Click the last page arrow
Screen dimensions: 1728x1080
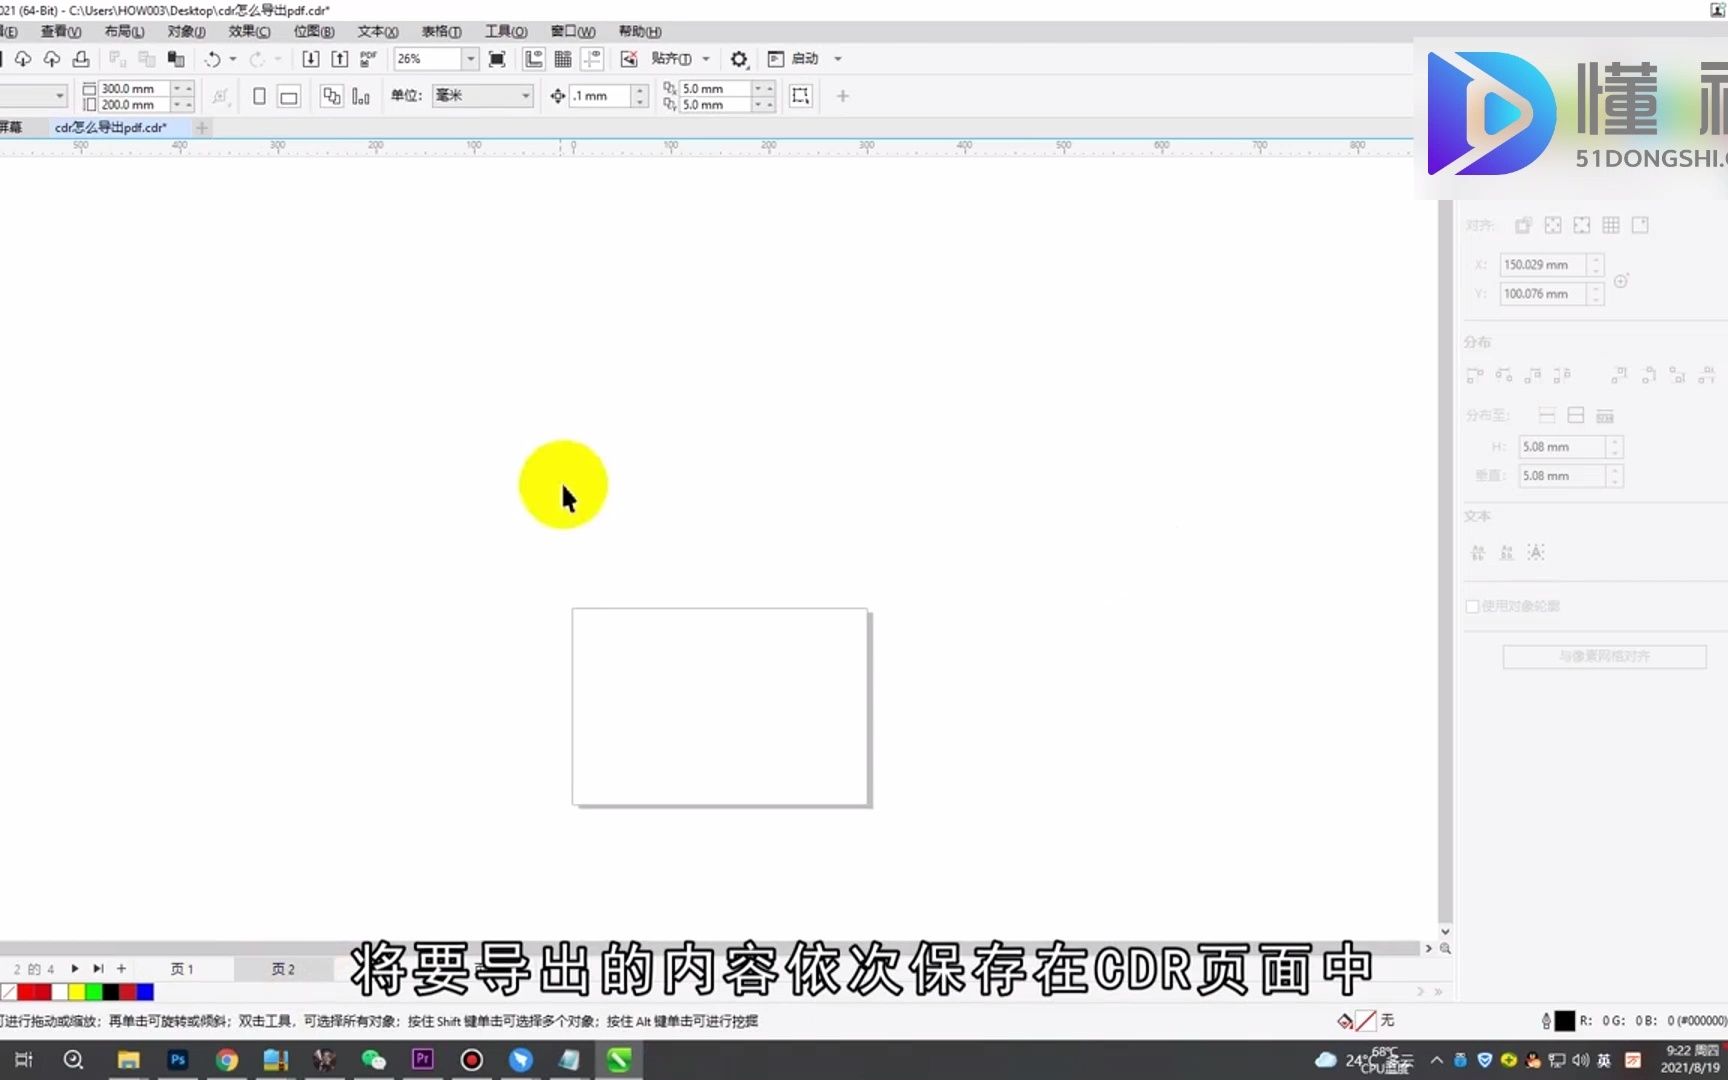(98, 969)
